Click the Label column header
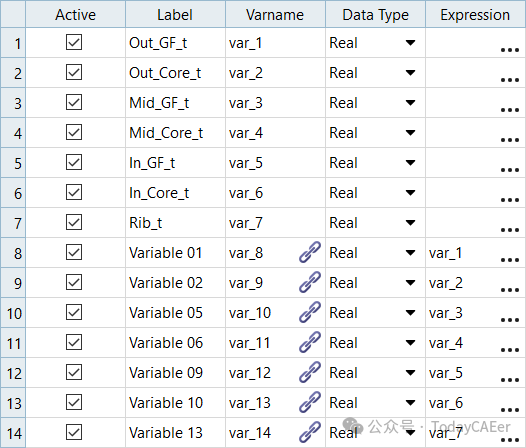 pyautogui.click(x=175, y=14)
